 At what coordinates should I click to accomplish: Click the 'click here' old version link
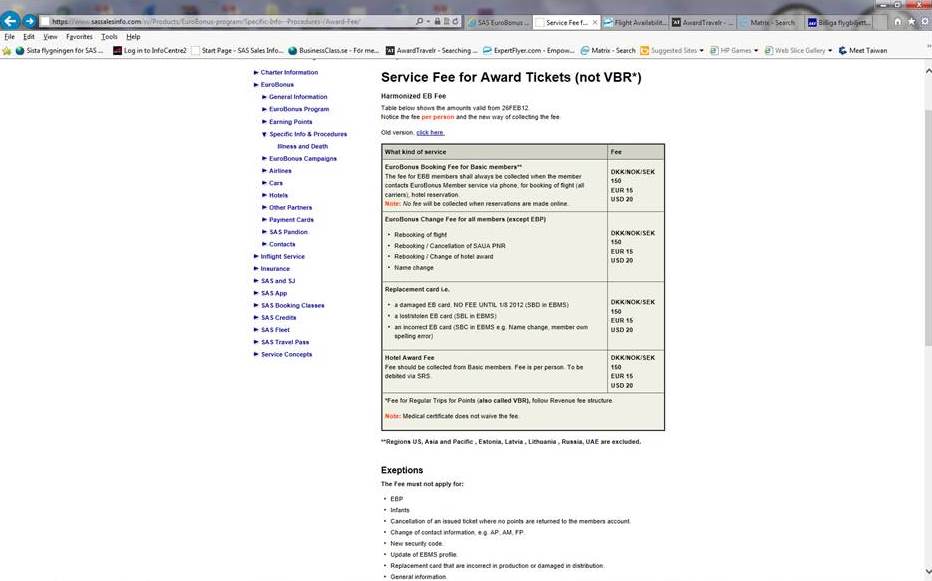430,132
